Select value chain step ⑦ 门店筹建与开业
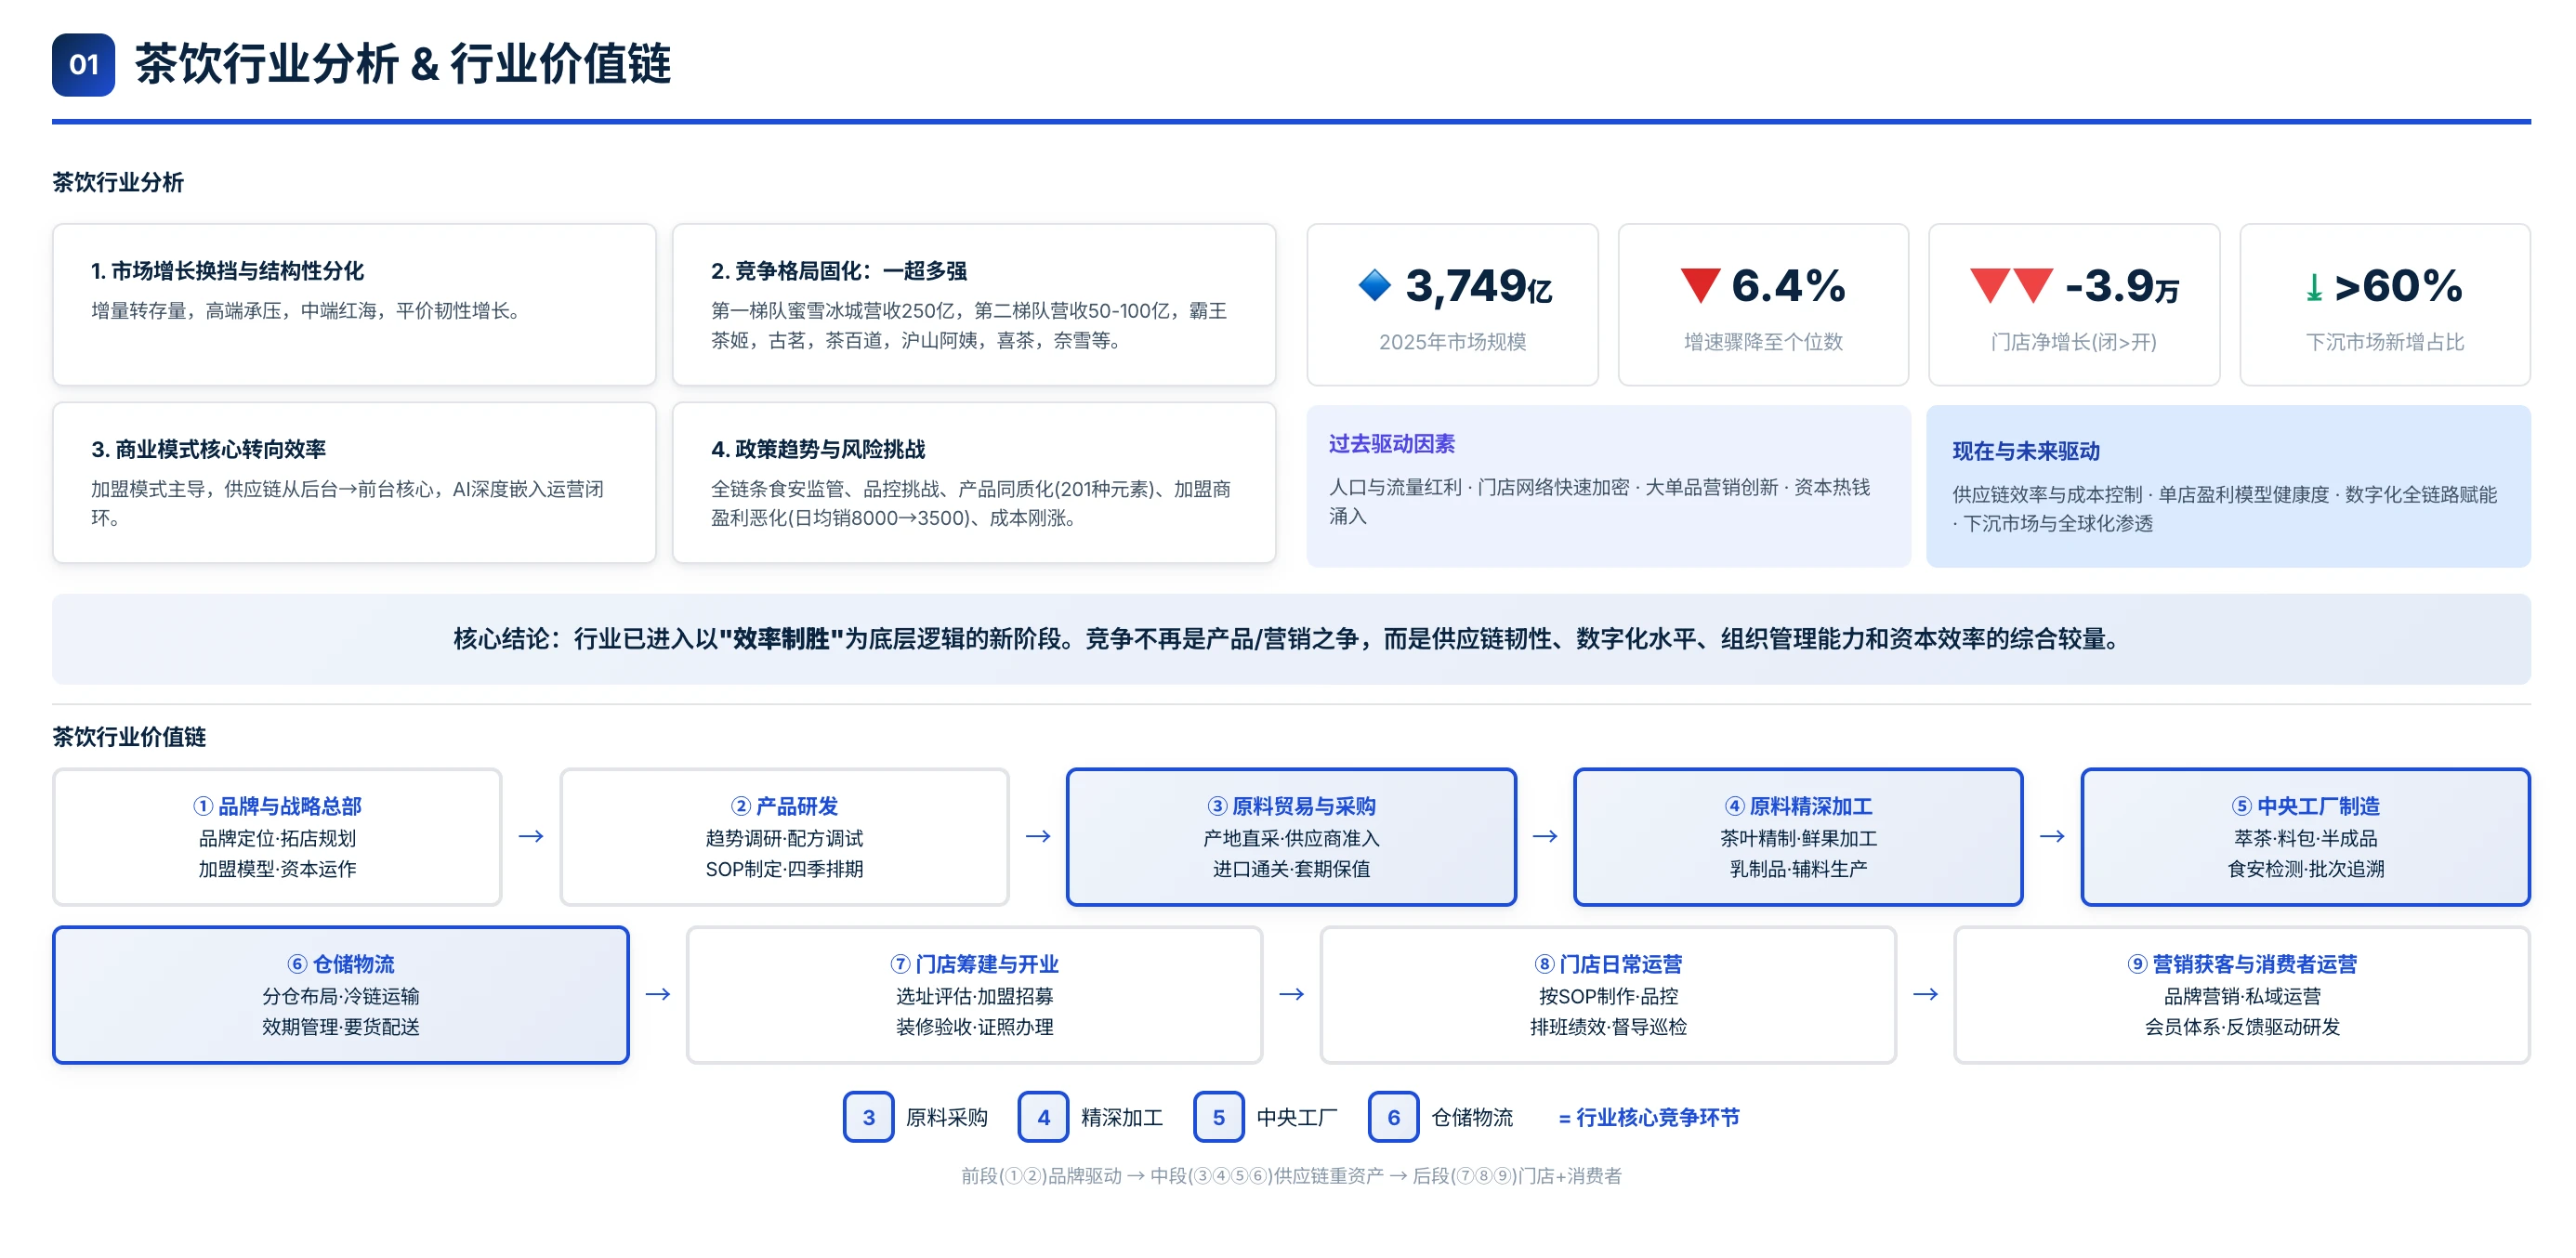Screen dimensions: 2576x1258 [974, 995]
